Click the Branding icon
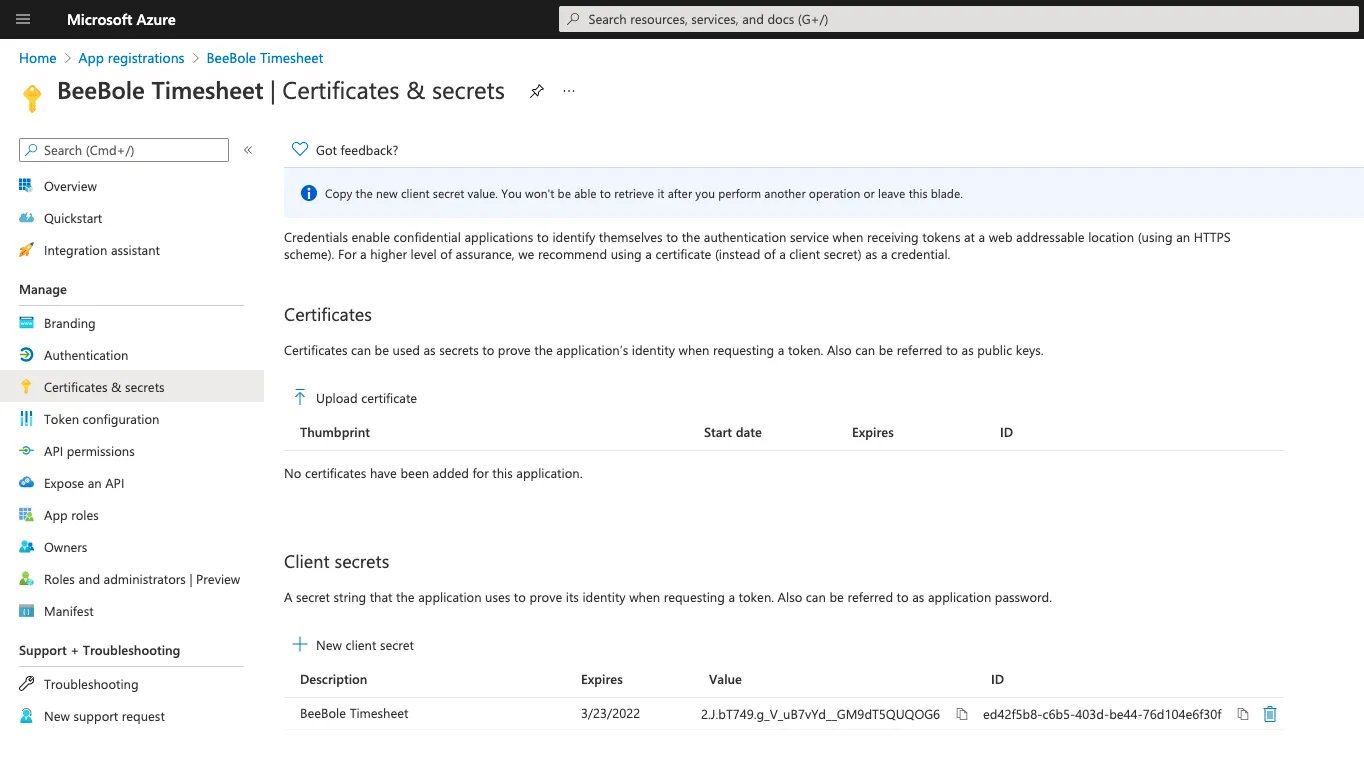Image resolution: width=1364 pixels, height=769 pixels. [x=26, y=323]
